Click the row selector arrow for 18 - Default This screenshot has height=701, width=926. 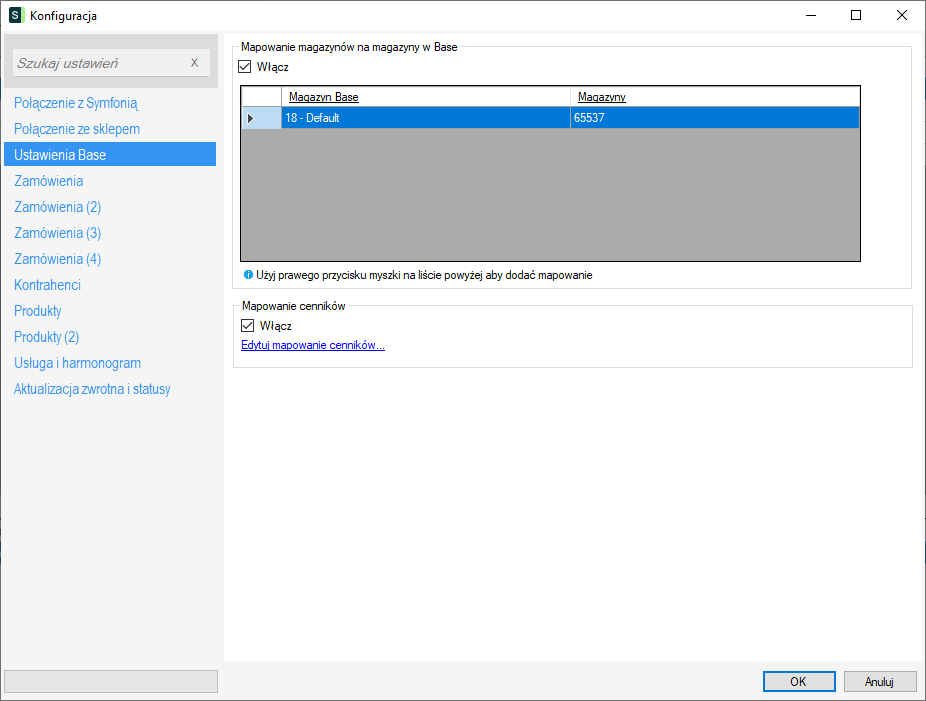click(251, 118)
